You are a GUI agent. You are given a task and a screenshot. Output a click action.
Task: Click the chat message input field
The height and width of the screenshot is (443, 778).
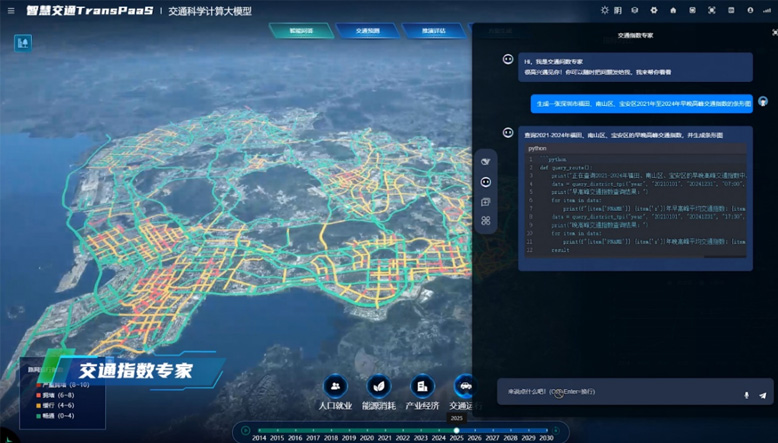pos(620,392)
